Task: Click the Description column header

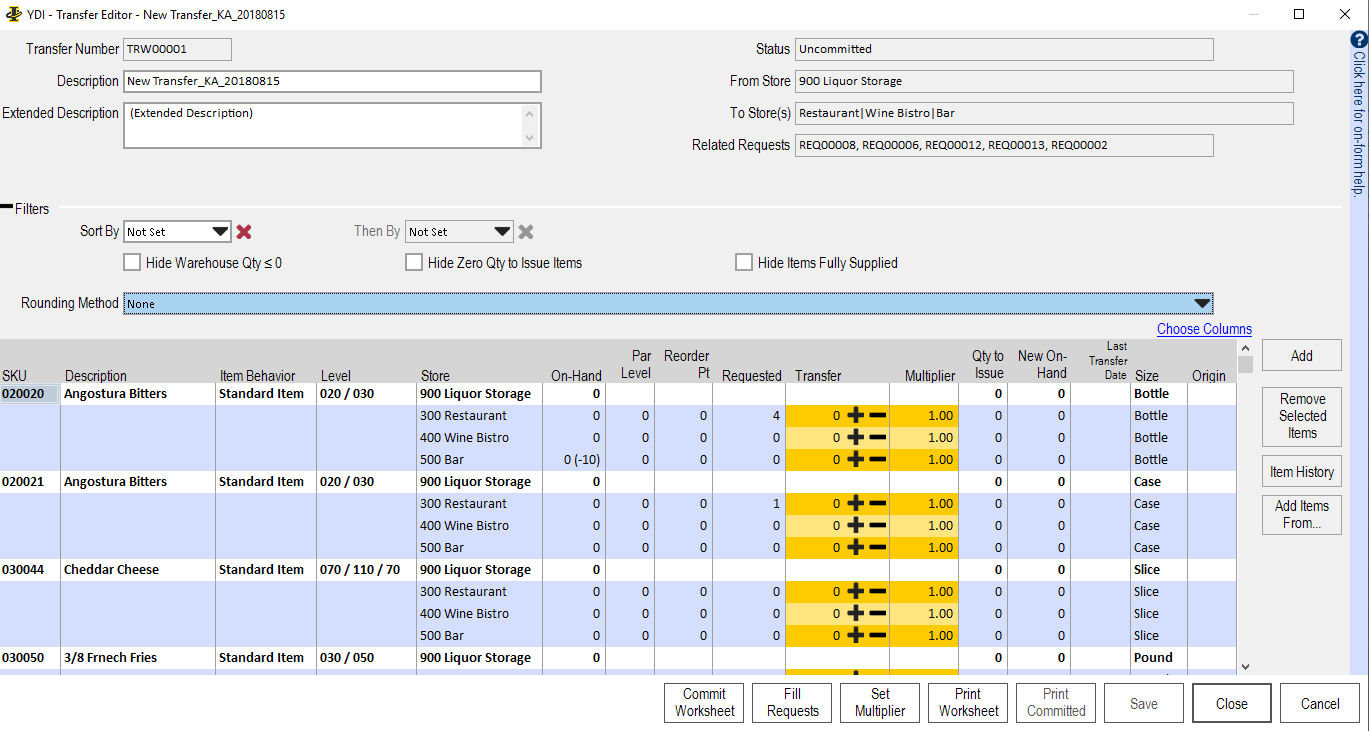Action: [x=96, y=376]
